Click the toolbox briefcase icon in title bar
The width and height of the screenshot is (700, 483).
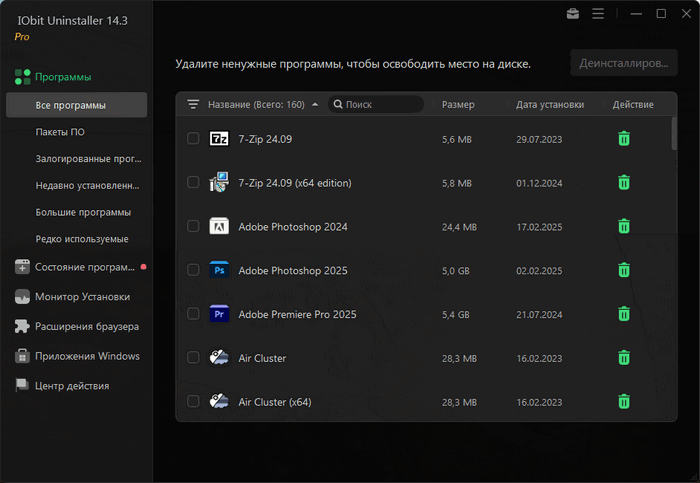tap(572, 14)
